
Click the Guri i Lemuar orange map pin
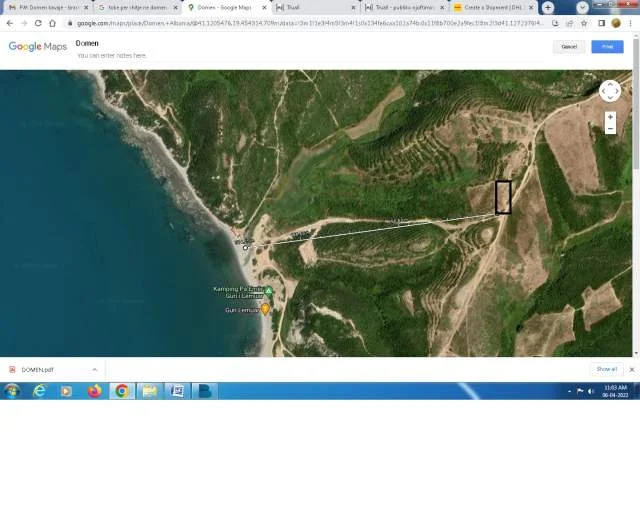(265, 310)
